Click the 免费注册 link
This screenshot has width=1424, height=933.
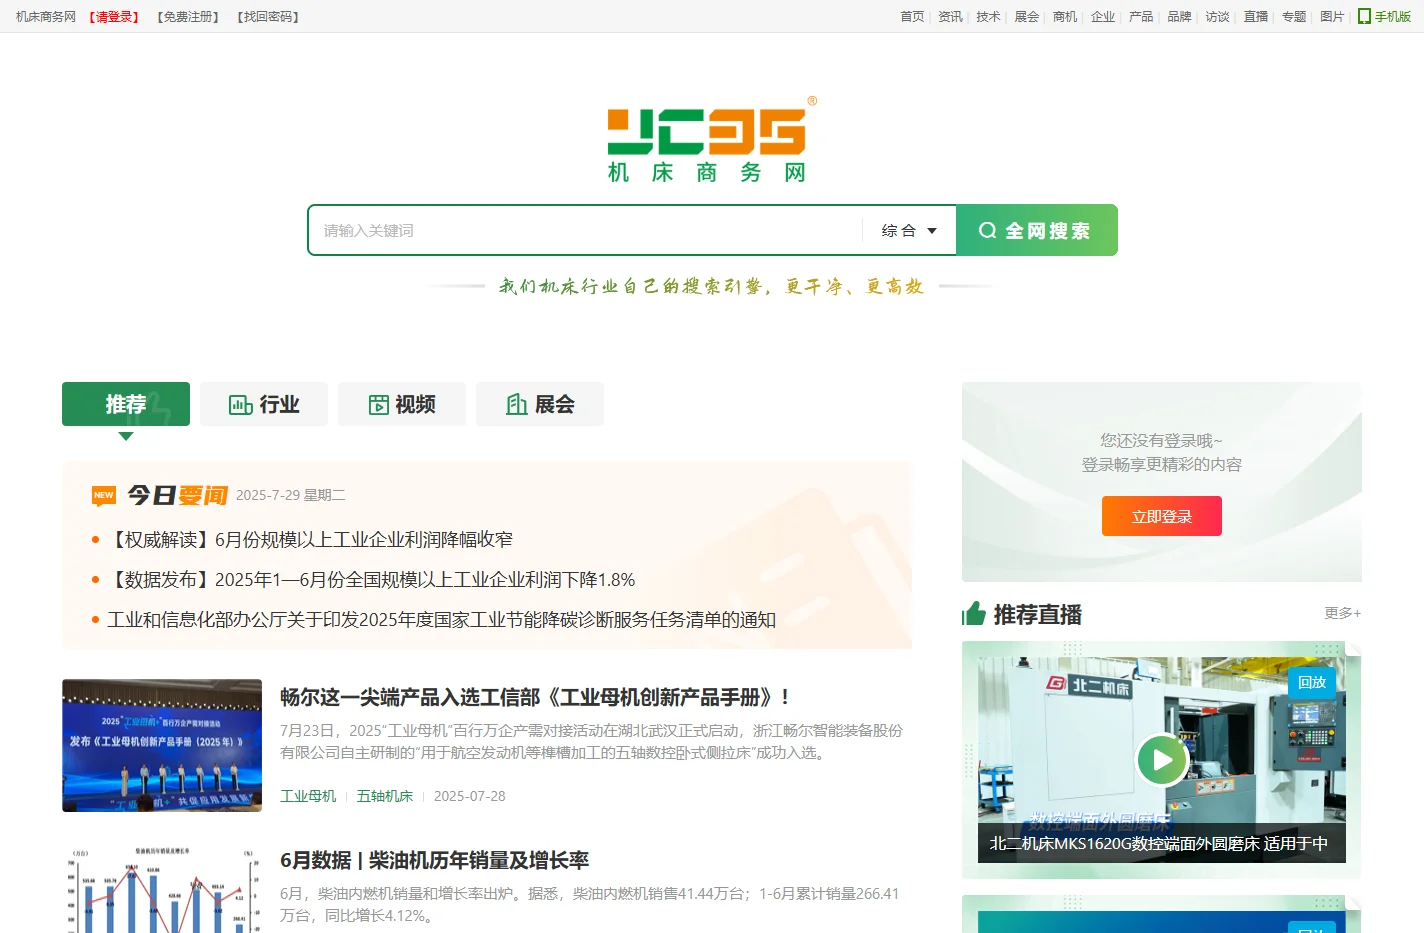[188, 17]
